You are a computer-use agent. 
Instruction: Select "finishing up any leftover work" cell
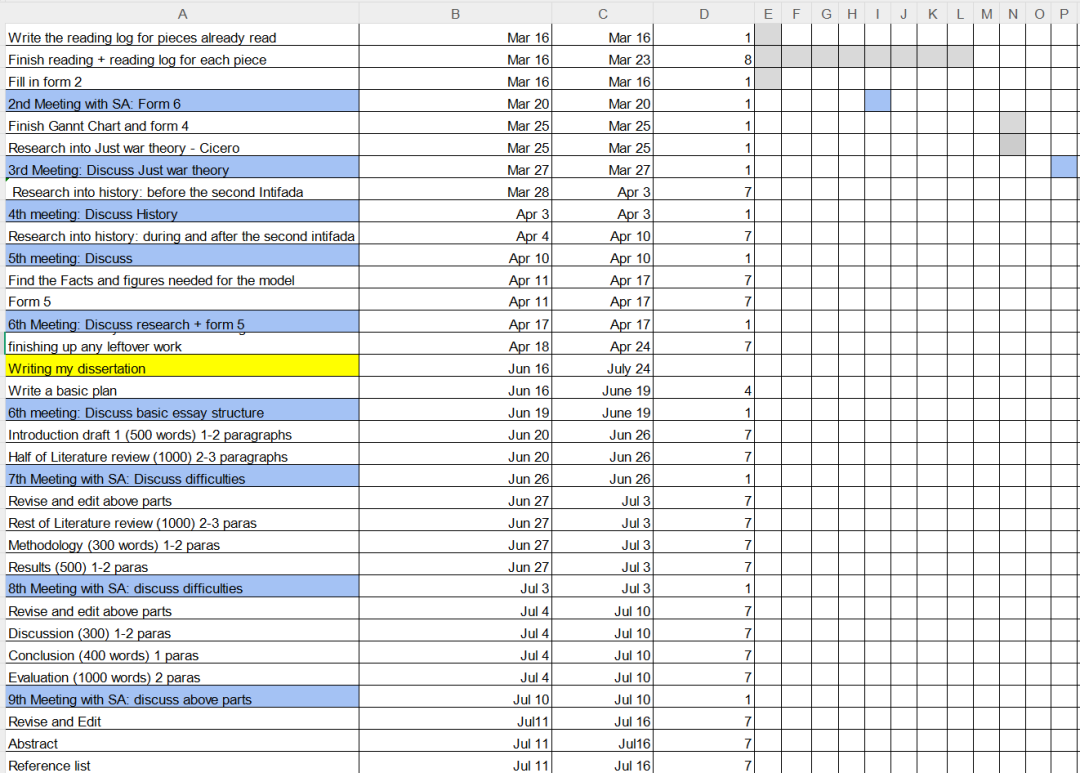tap(181, 347)
